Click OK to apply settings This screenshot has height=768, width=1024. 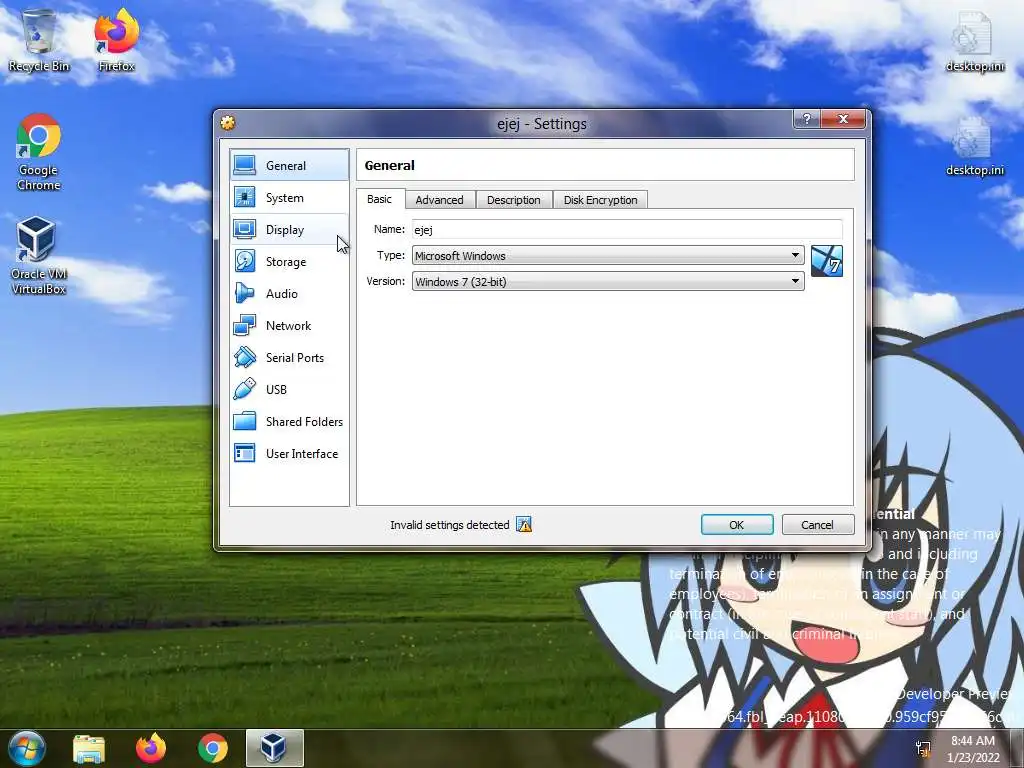pos(737,524)
